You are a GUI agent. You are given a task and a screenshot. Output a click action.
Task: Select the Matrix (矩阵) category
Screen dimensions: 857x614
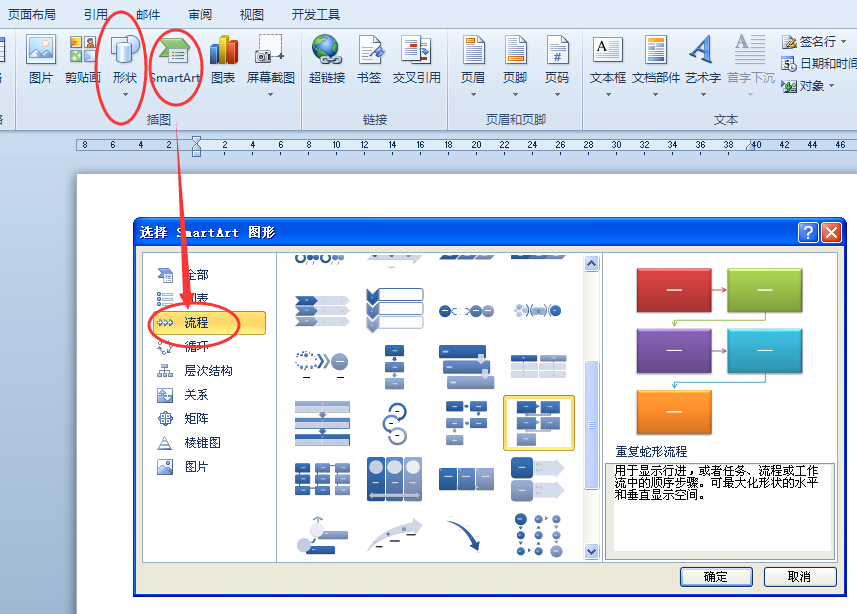point(209,419)
